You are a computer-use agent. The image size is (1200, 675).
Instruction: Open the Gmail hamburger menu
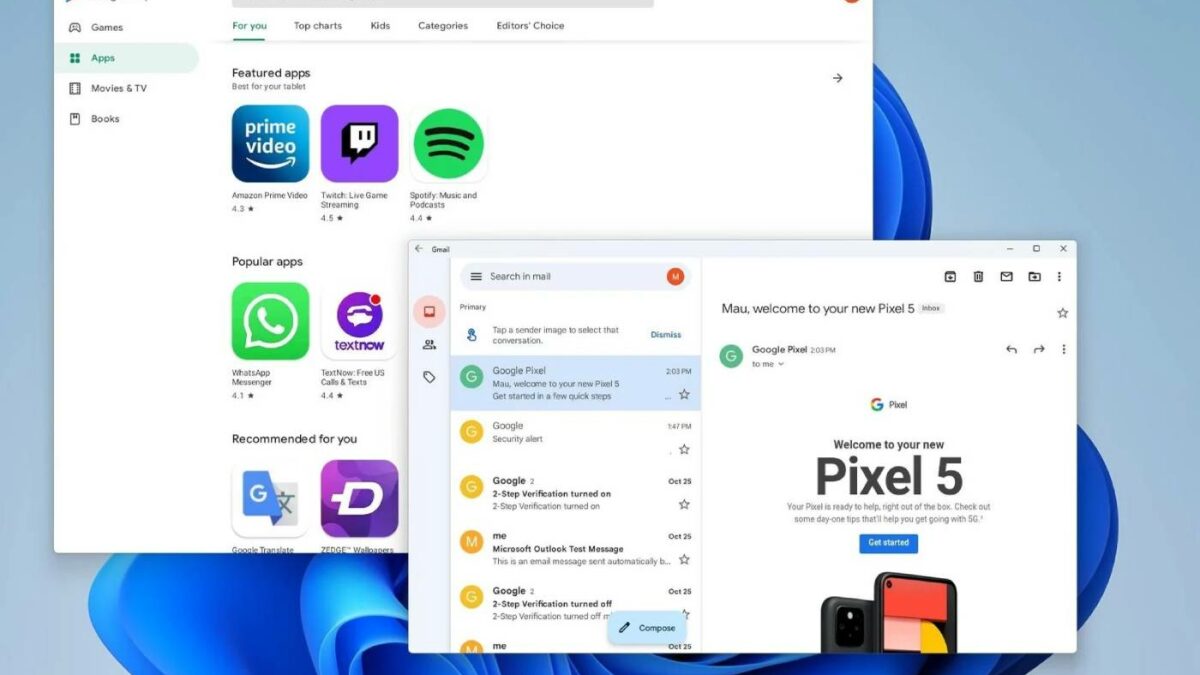476,277
